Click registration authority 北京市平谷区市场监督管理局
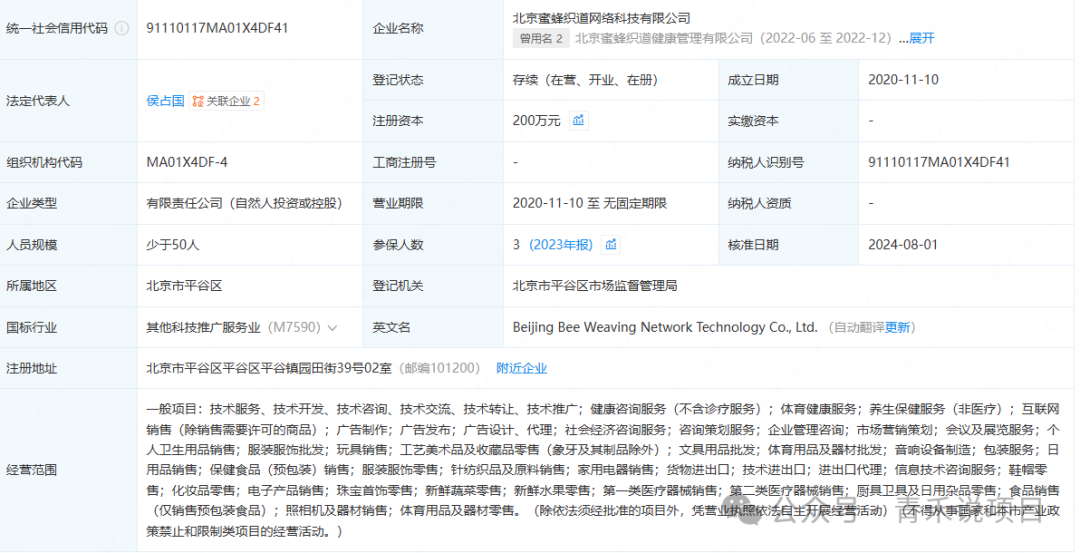This screenshot has height=553, width=1080. (594, 286)
